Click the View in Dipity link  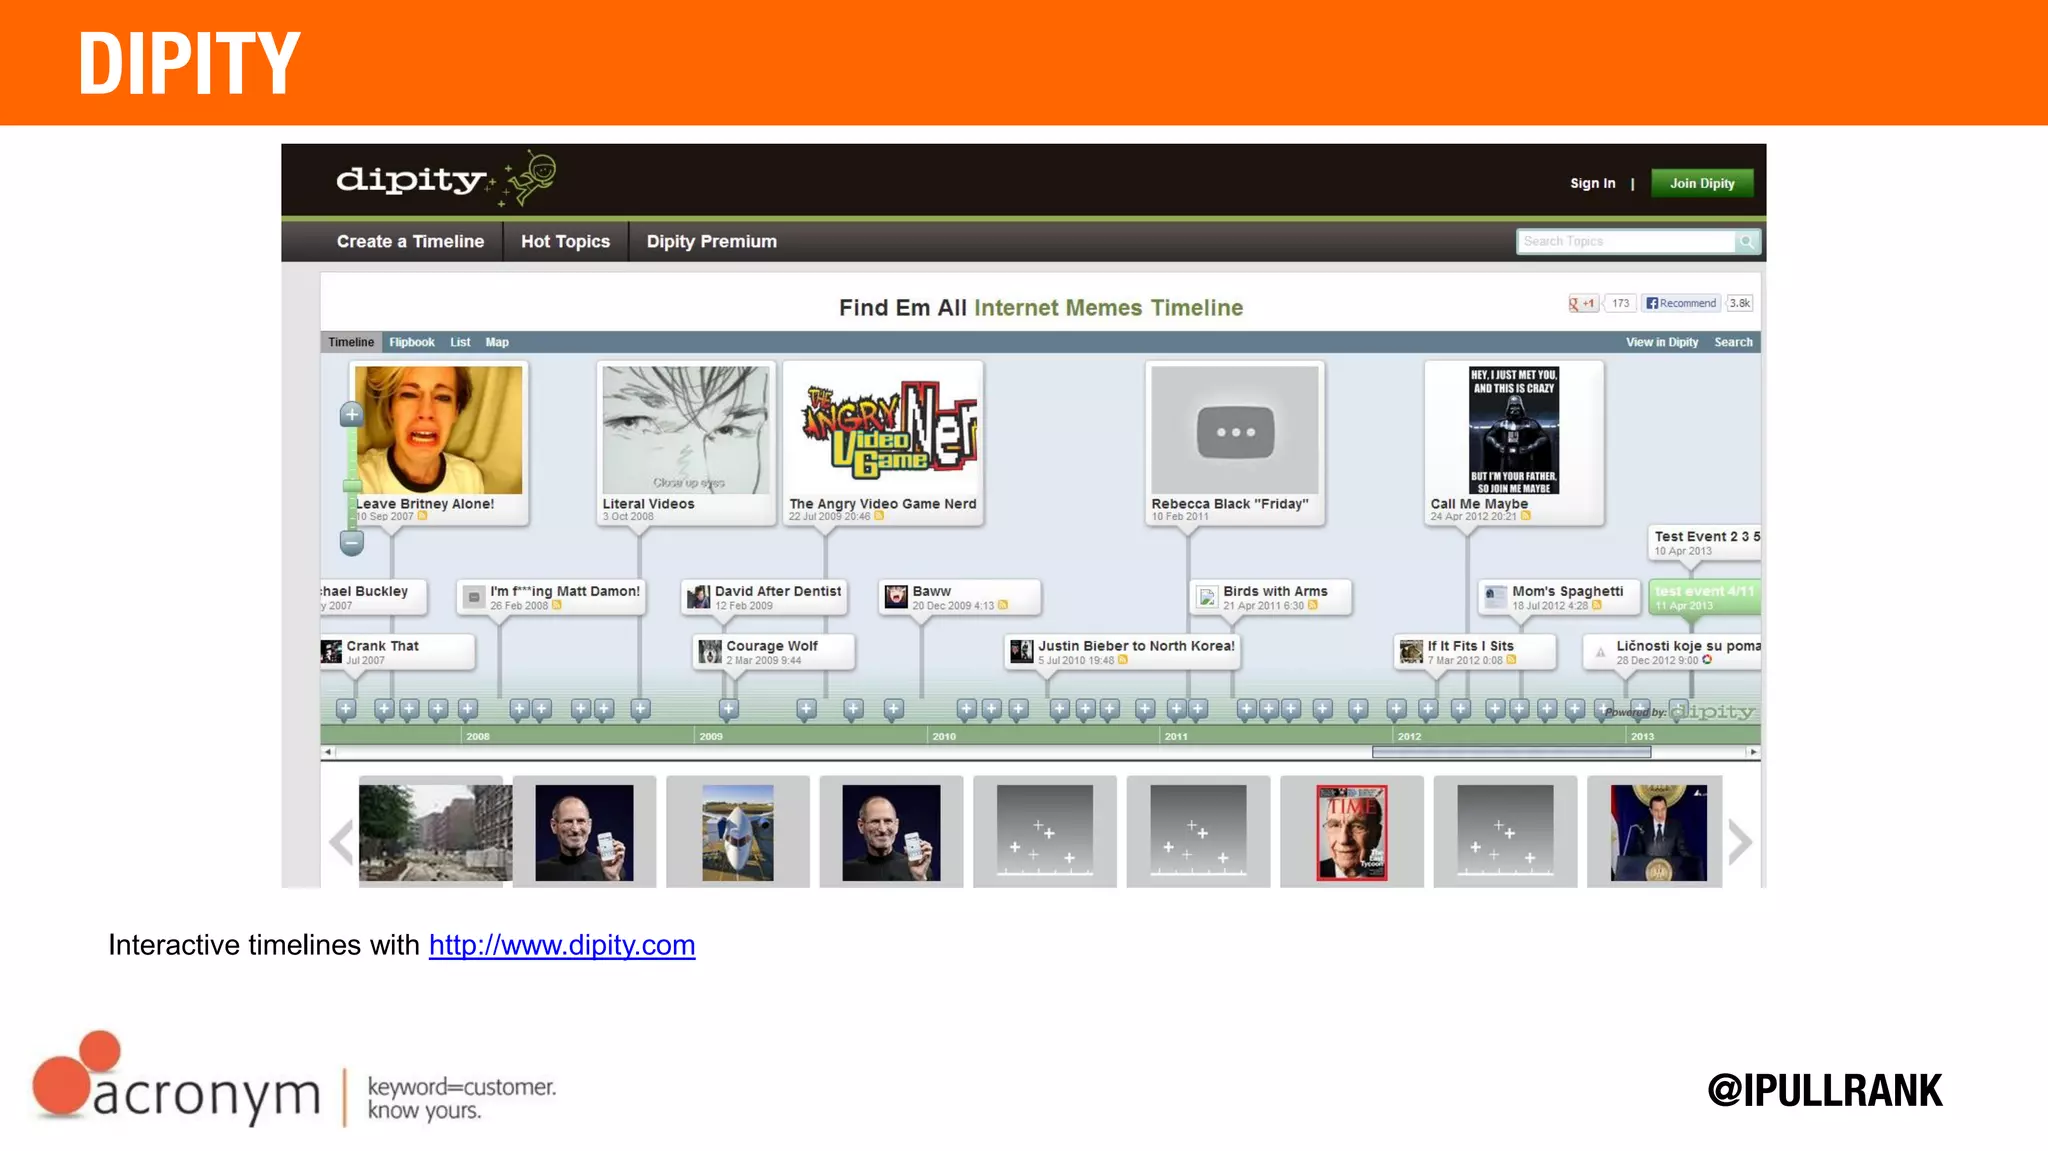coord(1662,342)
